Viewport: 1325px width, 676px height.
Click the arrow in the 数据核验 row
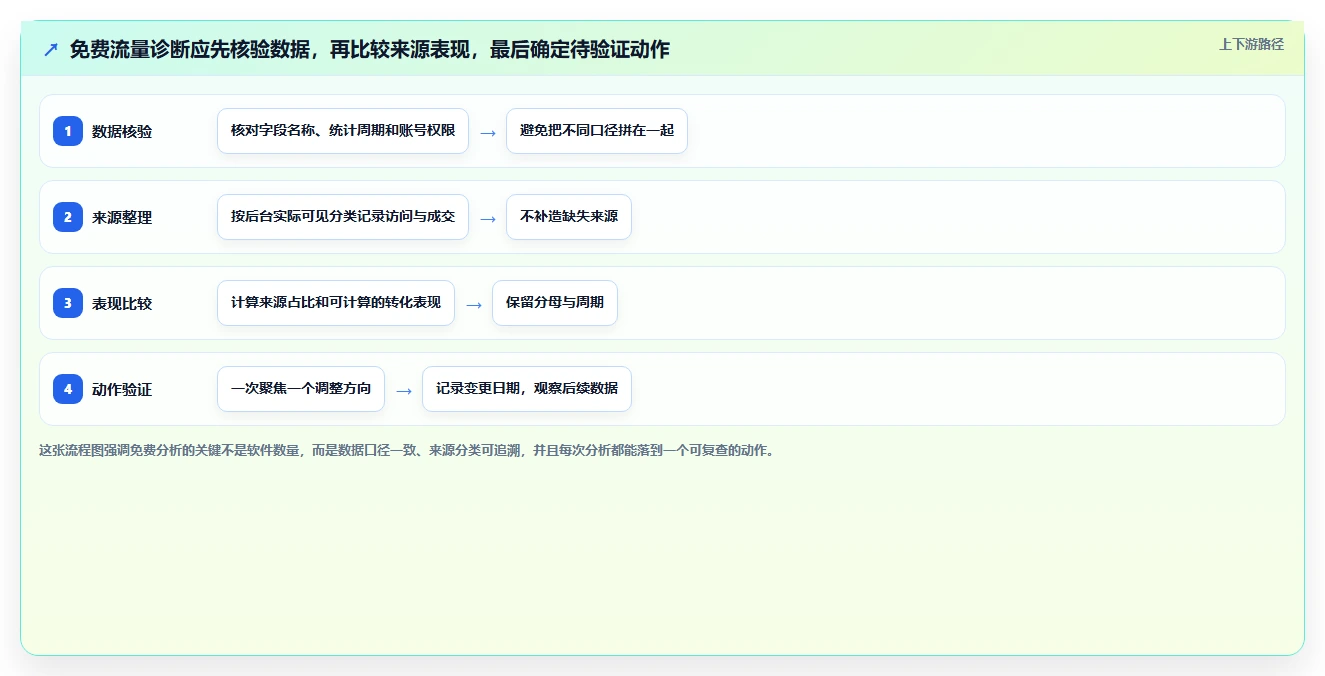point(488,132)
